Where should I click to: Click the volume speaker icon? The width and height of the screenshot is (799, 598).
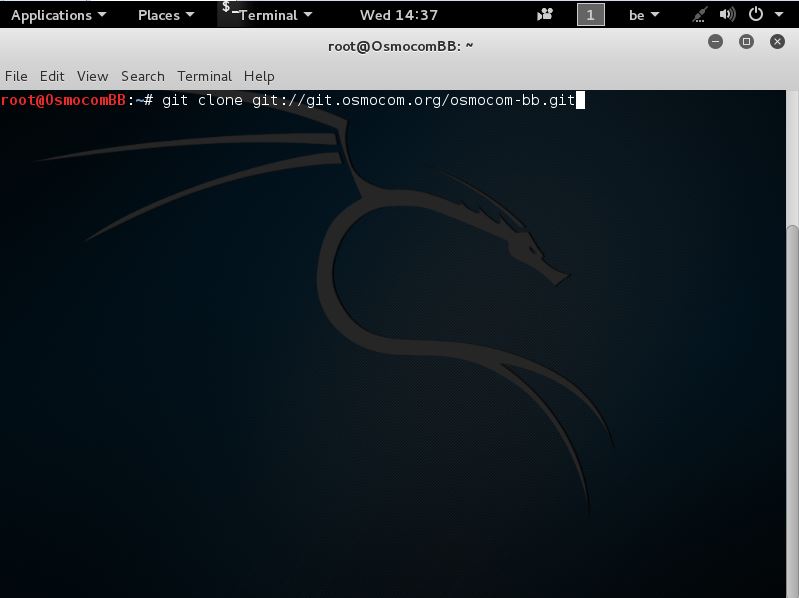[x=727, y=14]
